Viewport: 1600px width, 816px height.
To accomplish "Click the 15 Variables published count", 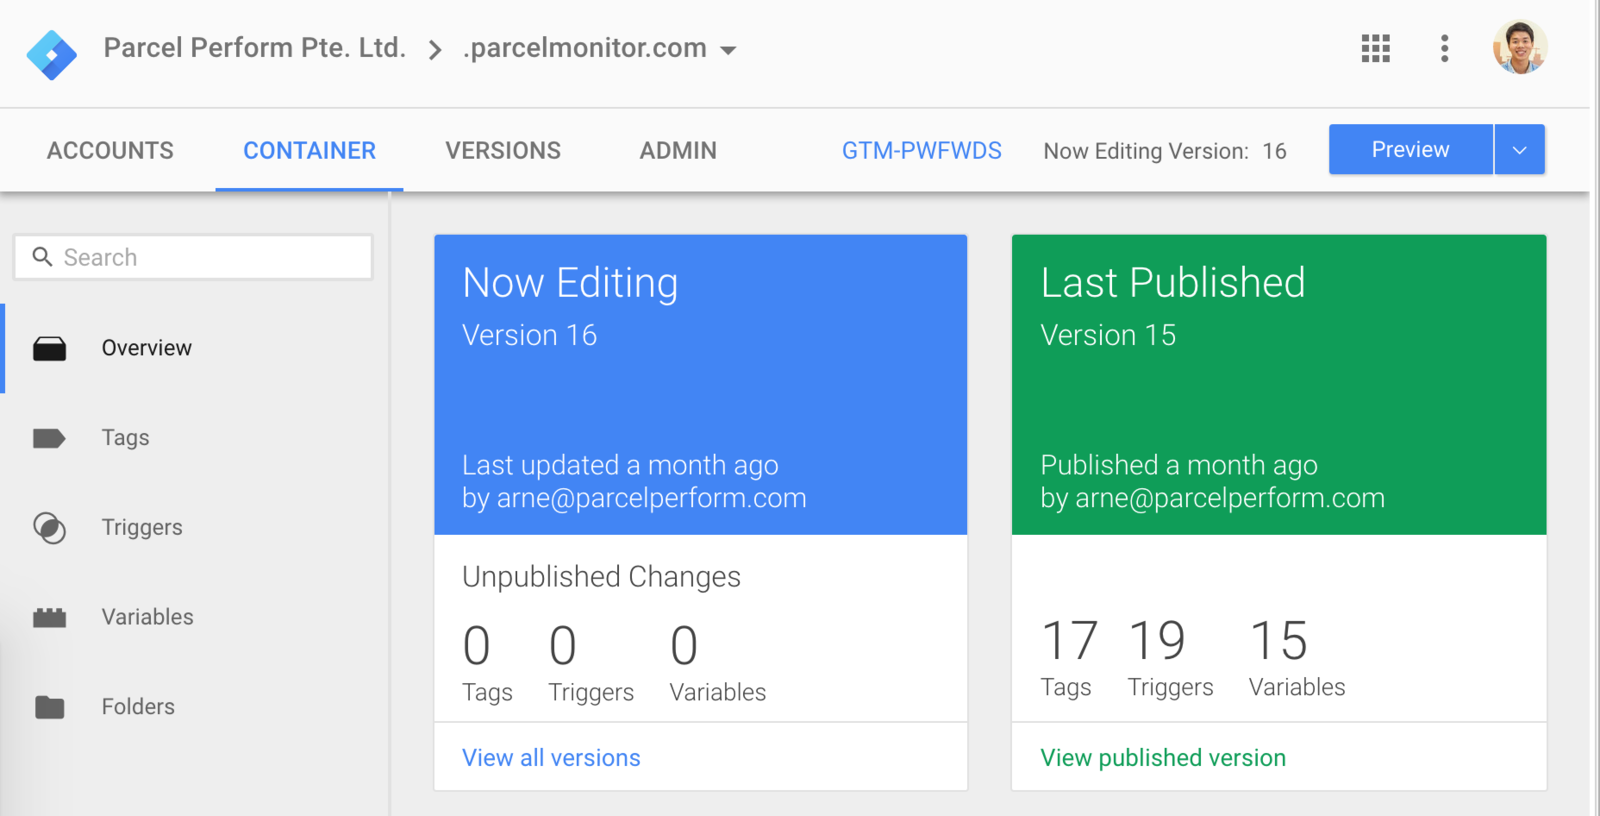I will click(x=1297, y=658).
